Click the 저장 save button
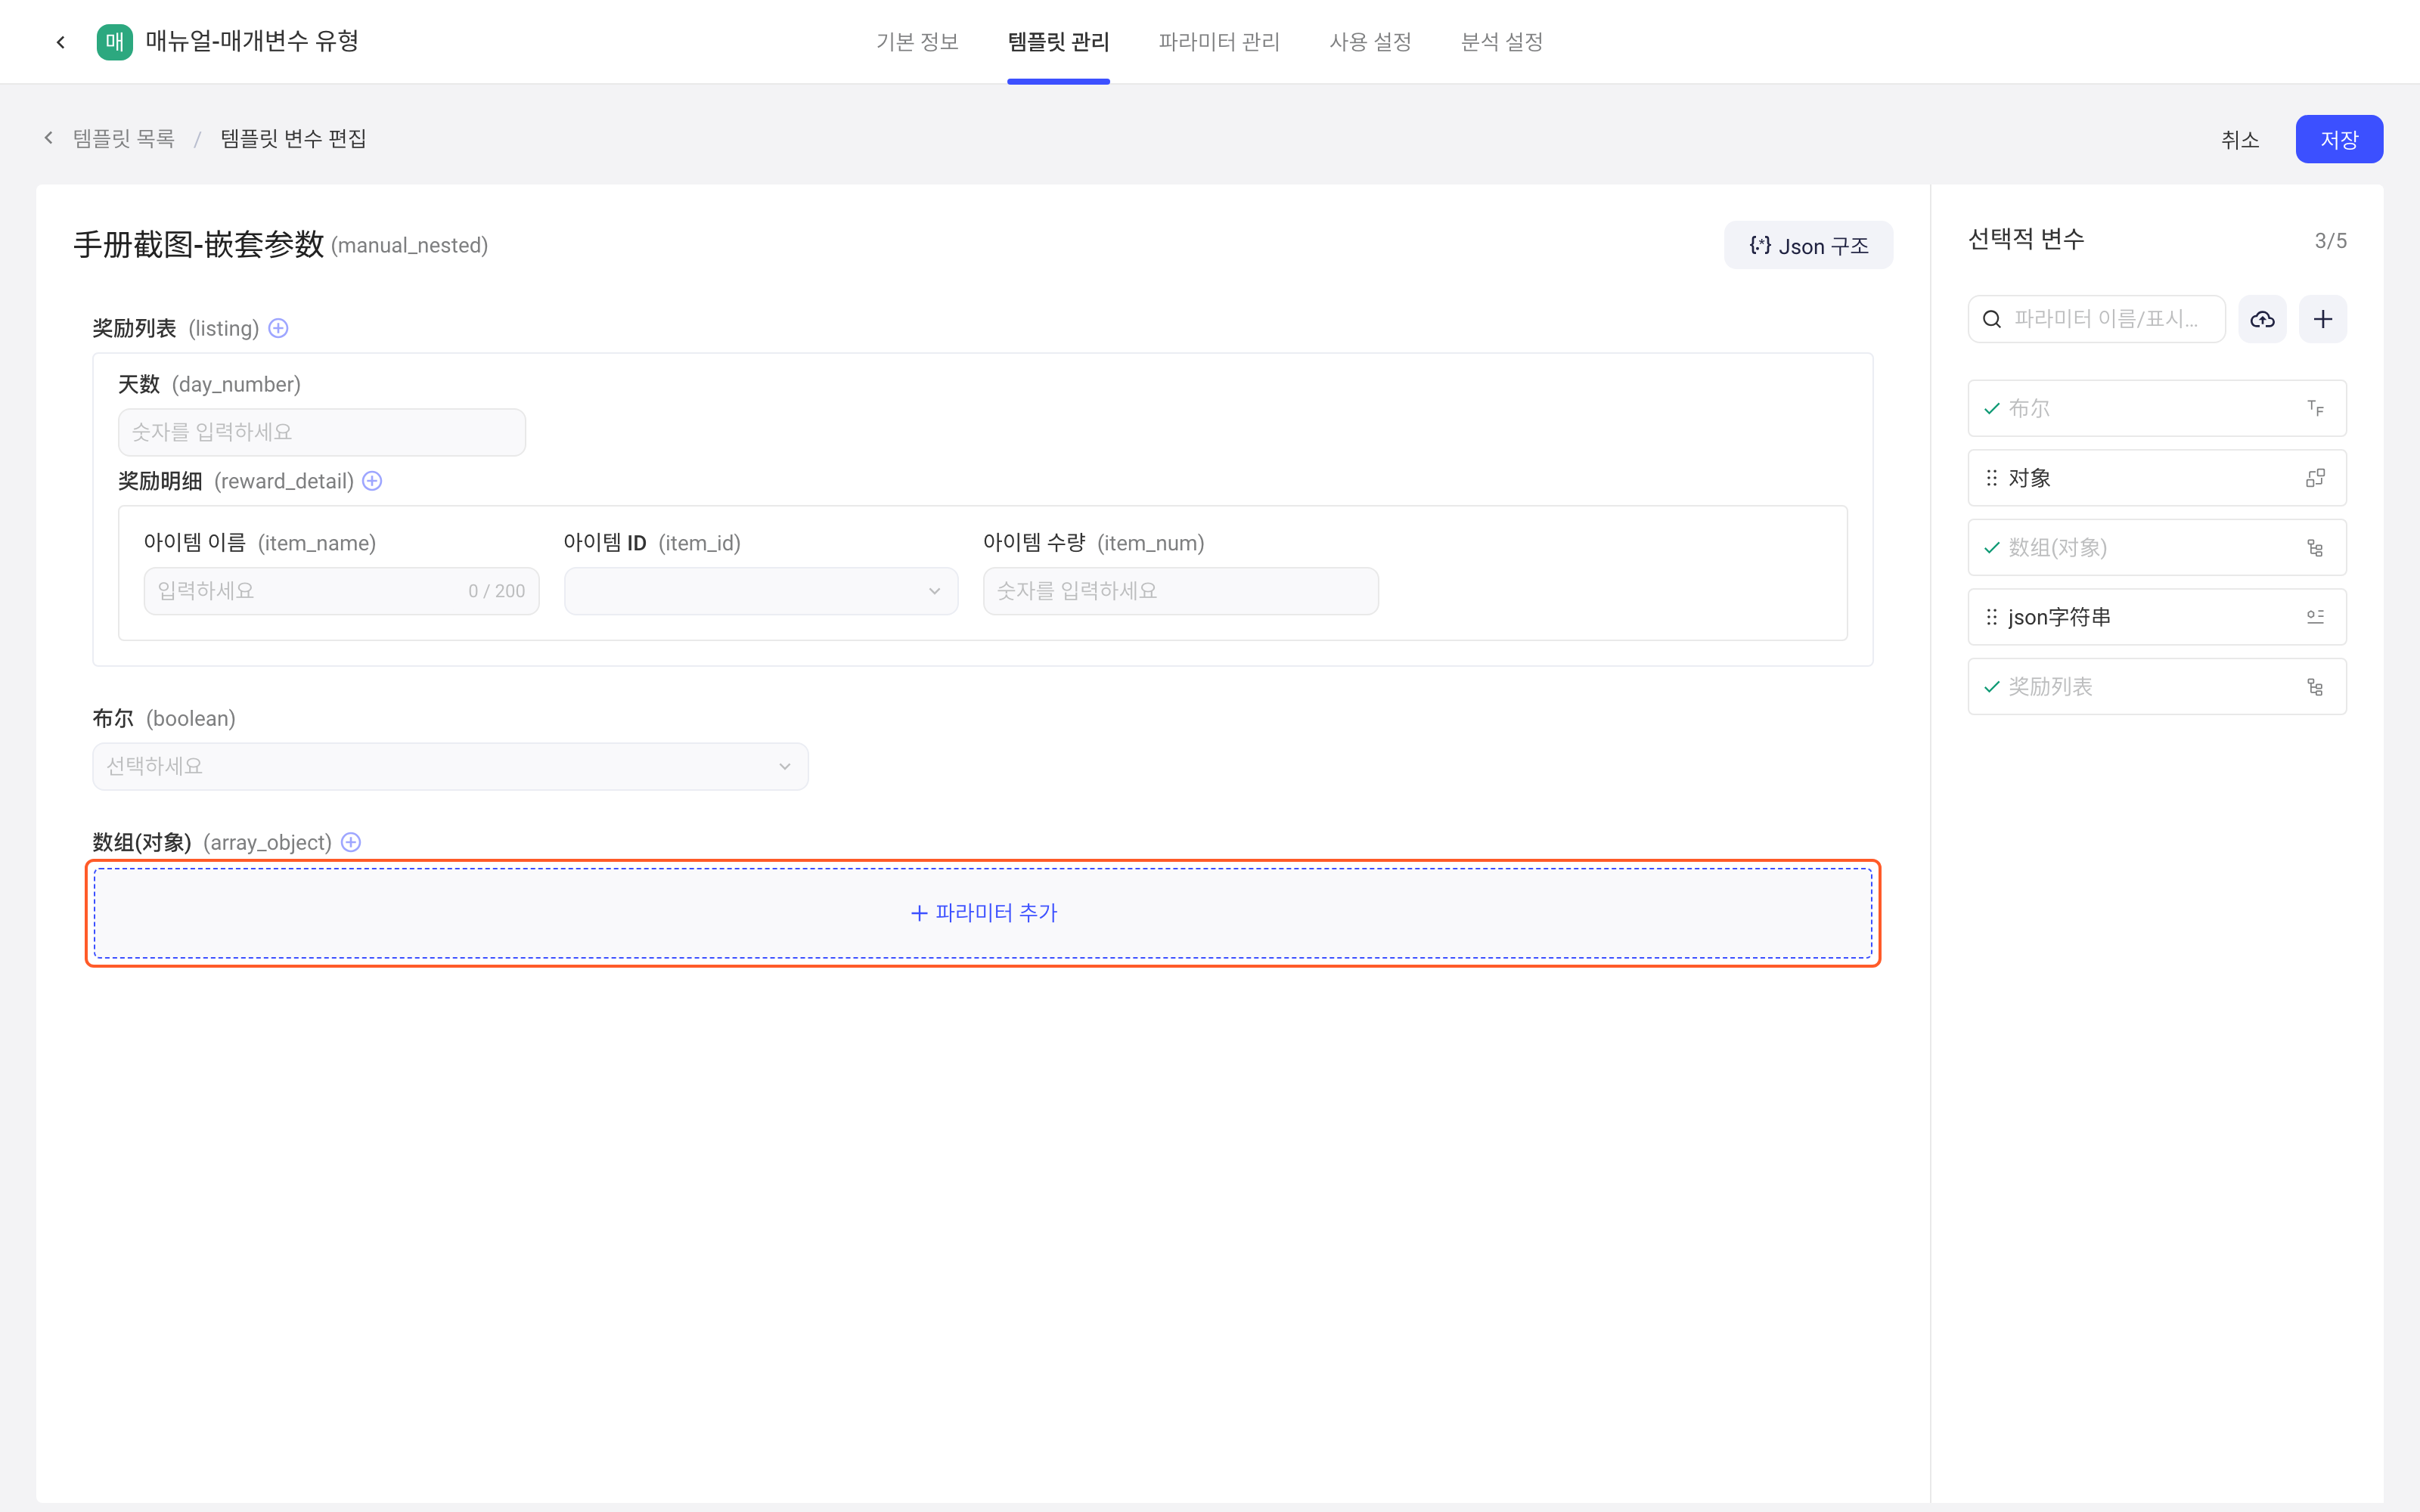 2339,139
